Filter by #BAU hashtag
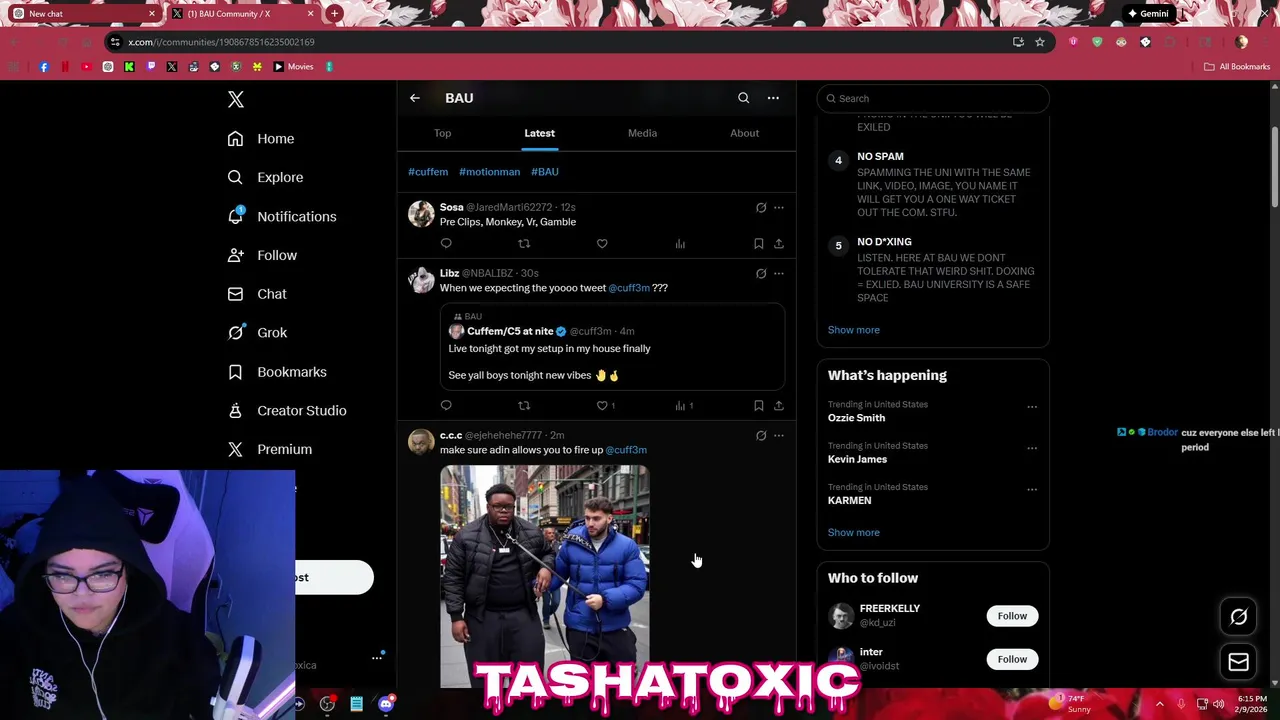 point(545,172)
